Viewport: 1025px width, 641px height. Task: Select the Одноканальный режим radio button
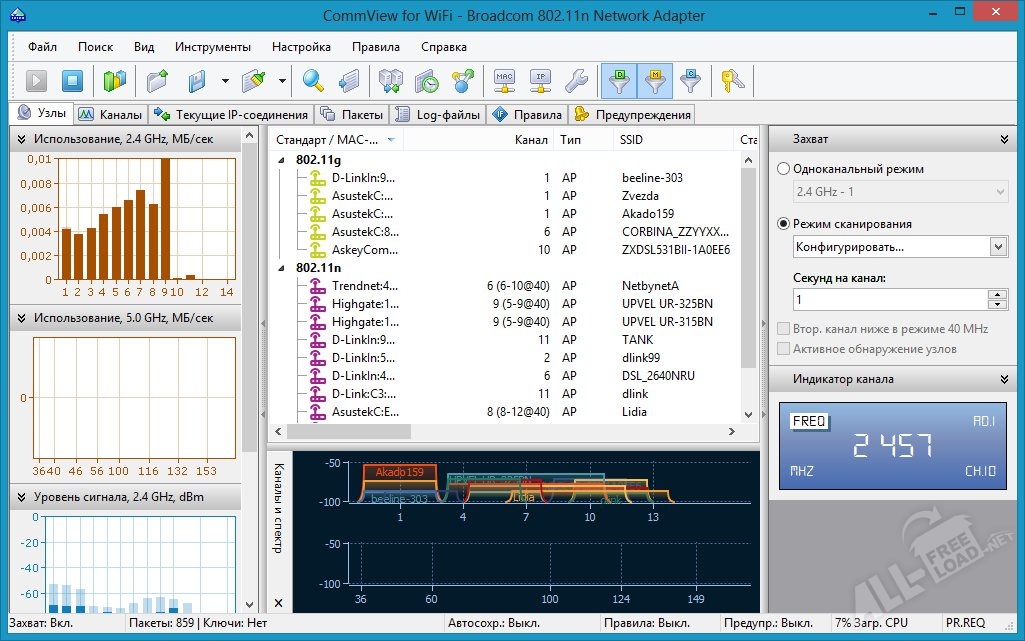point(784,169)
